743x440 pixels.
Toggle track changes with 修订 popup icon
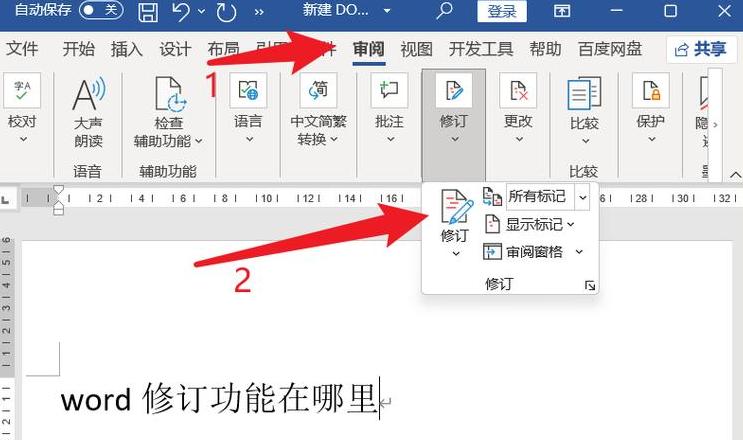(x=456, y=207)
